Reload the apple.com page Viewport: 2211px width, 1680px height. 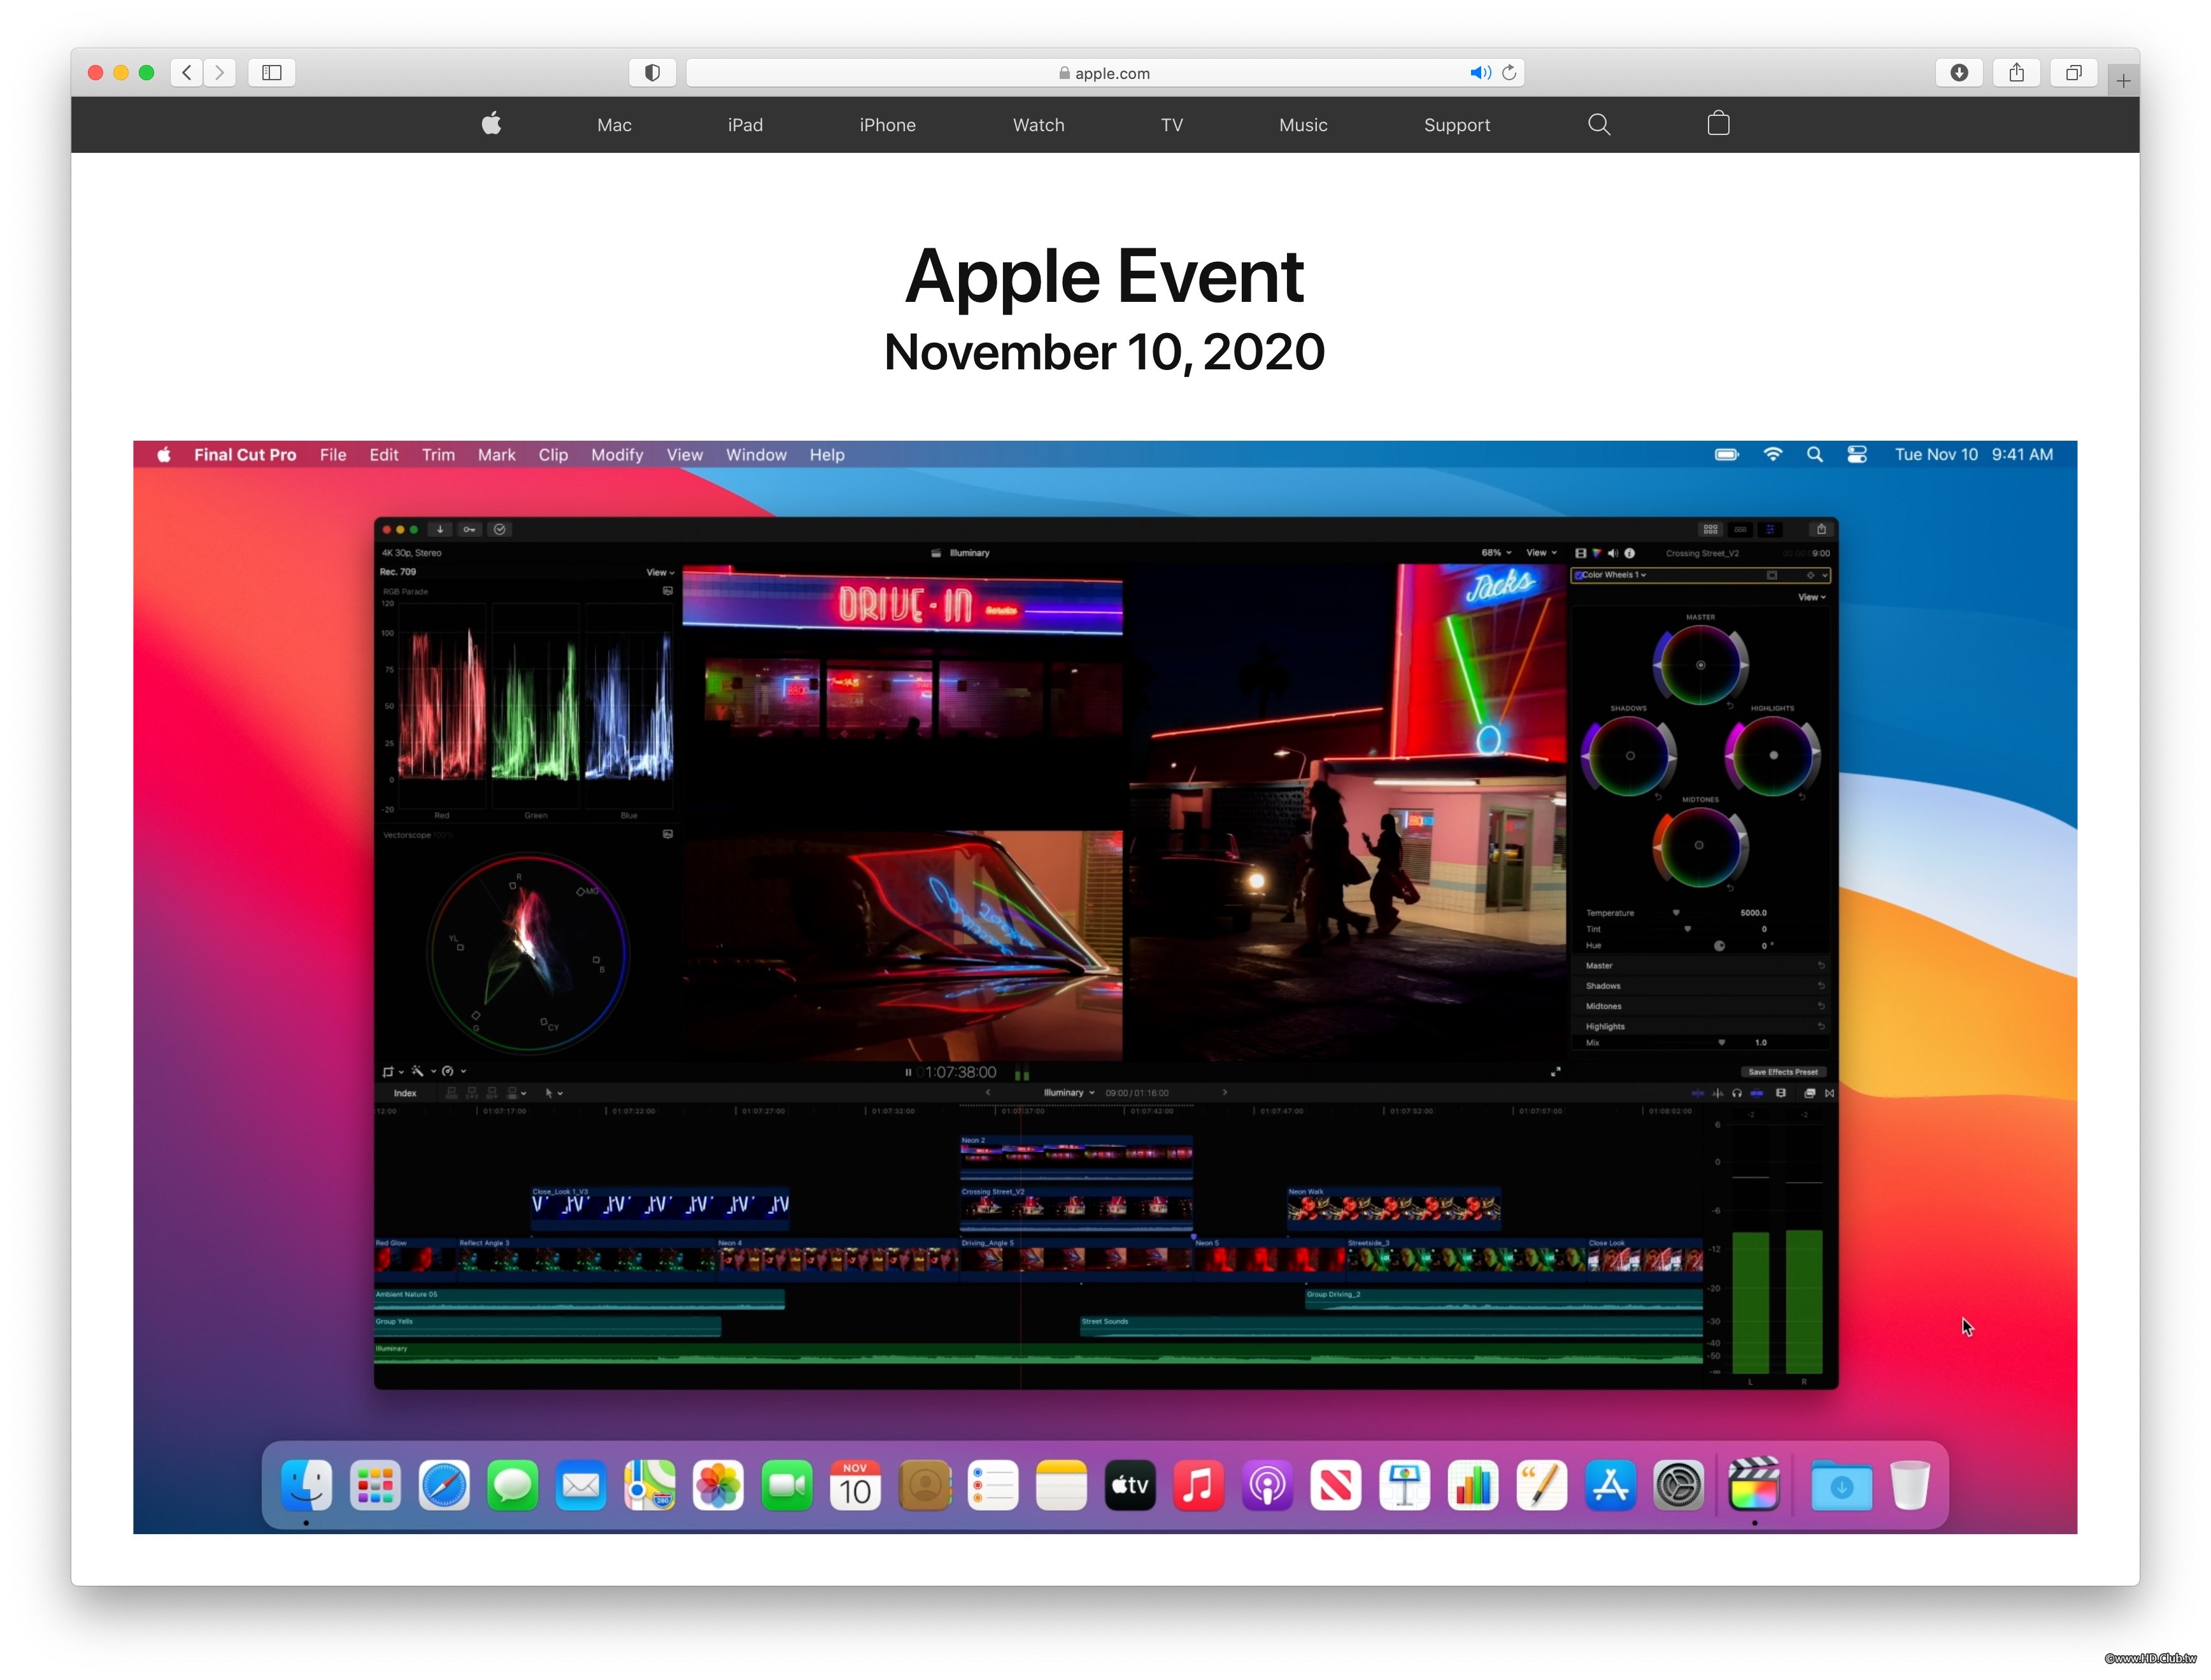pyautogui.click(x=1509, y=72)
